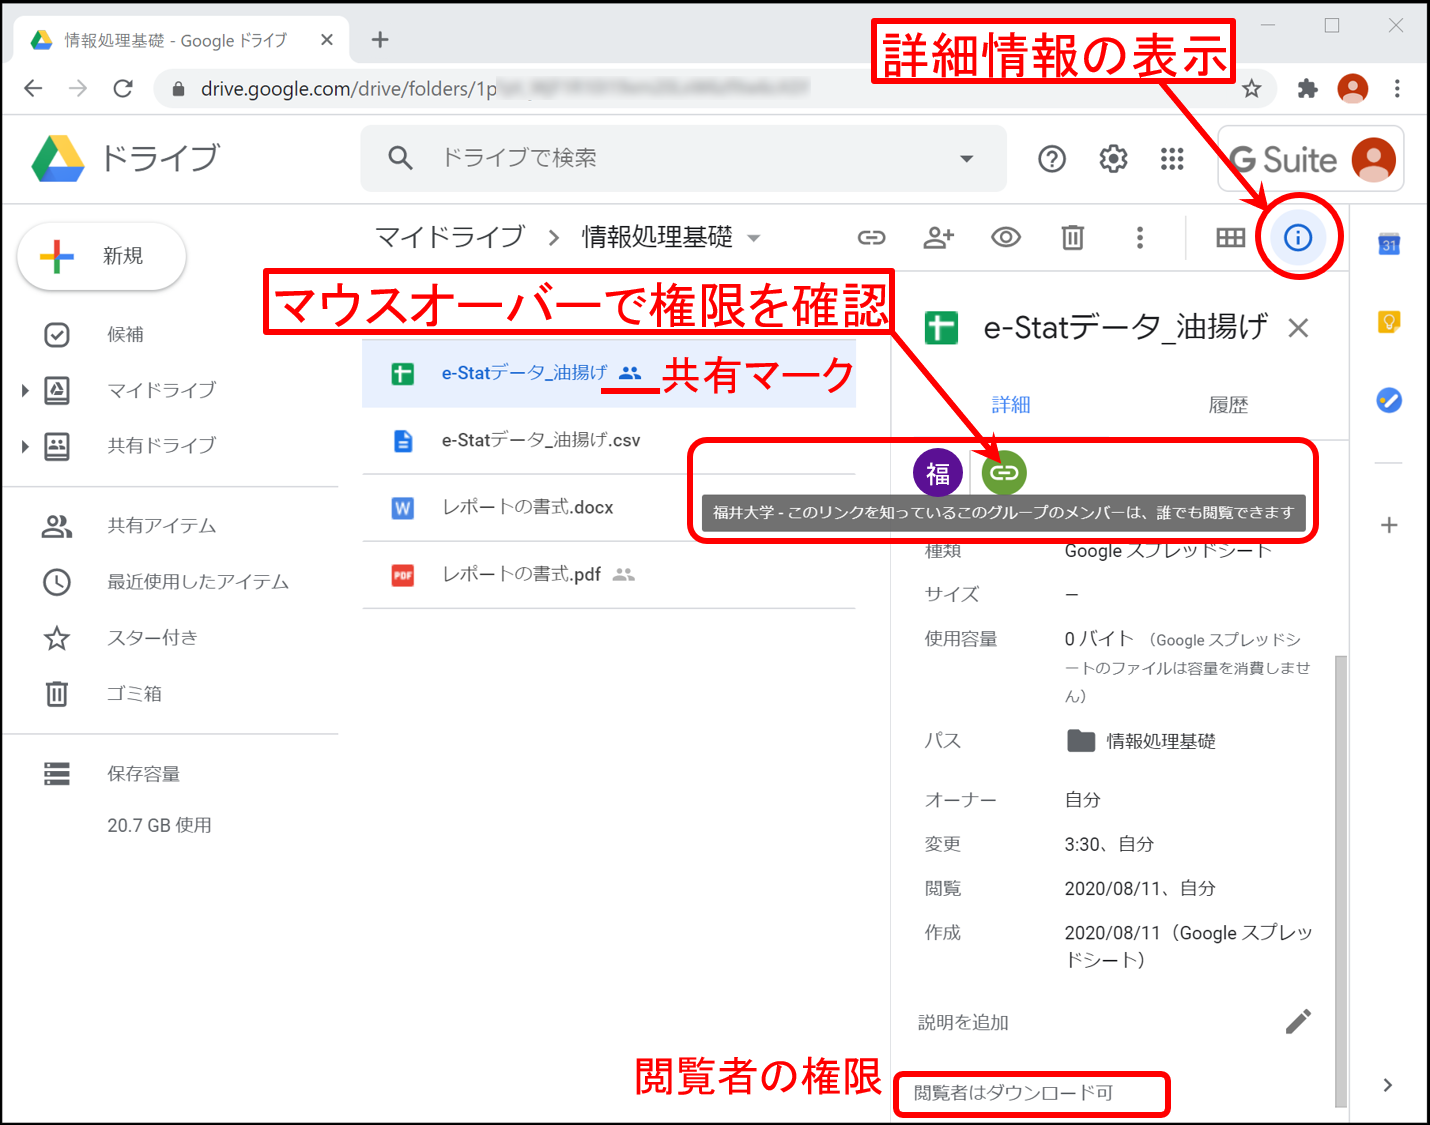The width and height of the screenshot is (1430, 1125).
Task: Bookmark page with star icon
Action: [1251, 89]
